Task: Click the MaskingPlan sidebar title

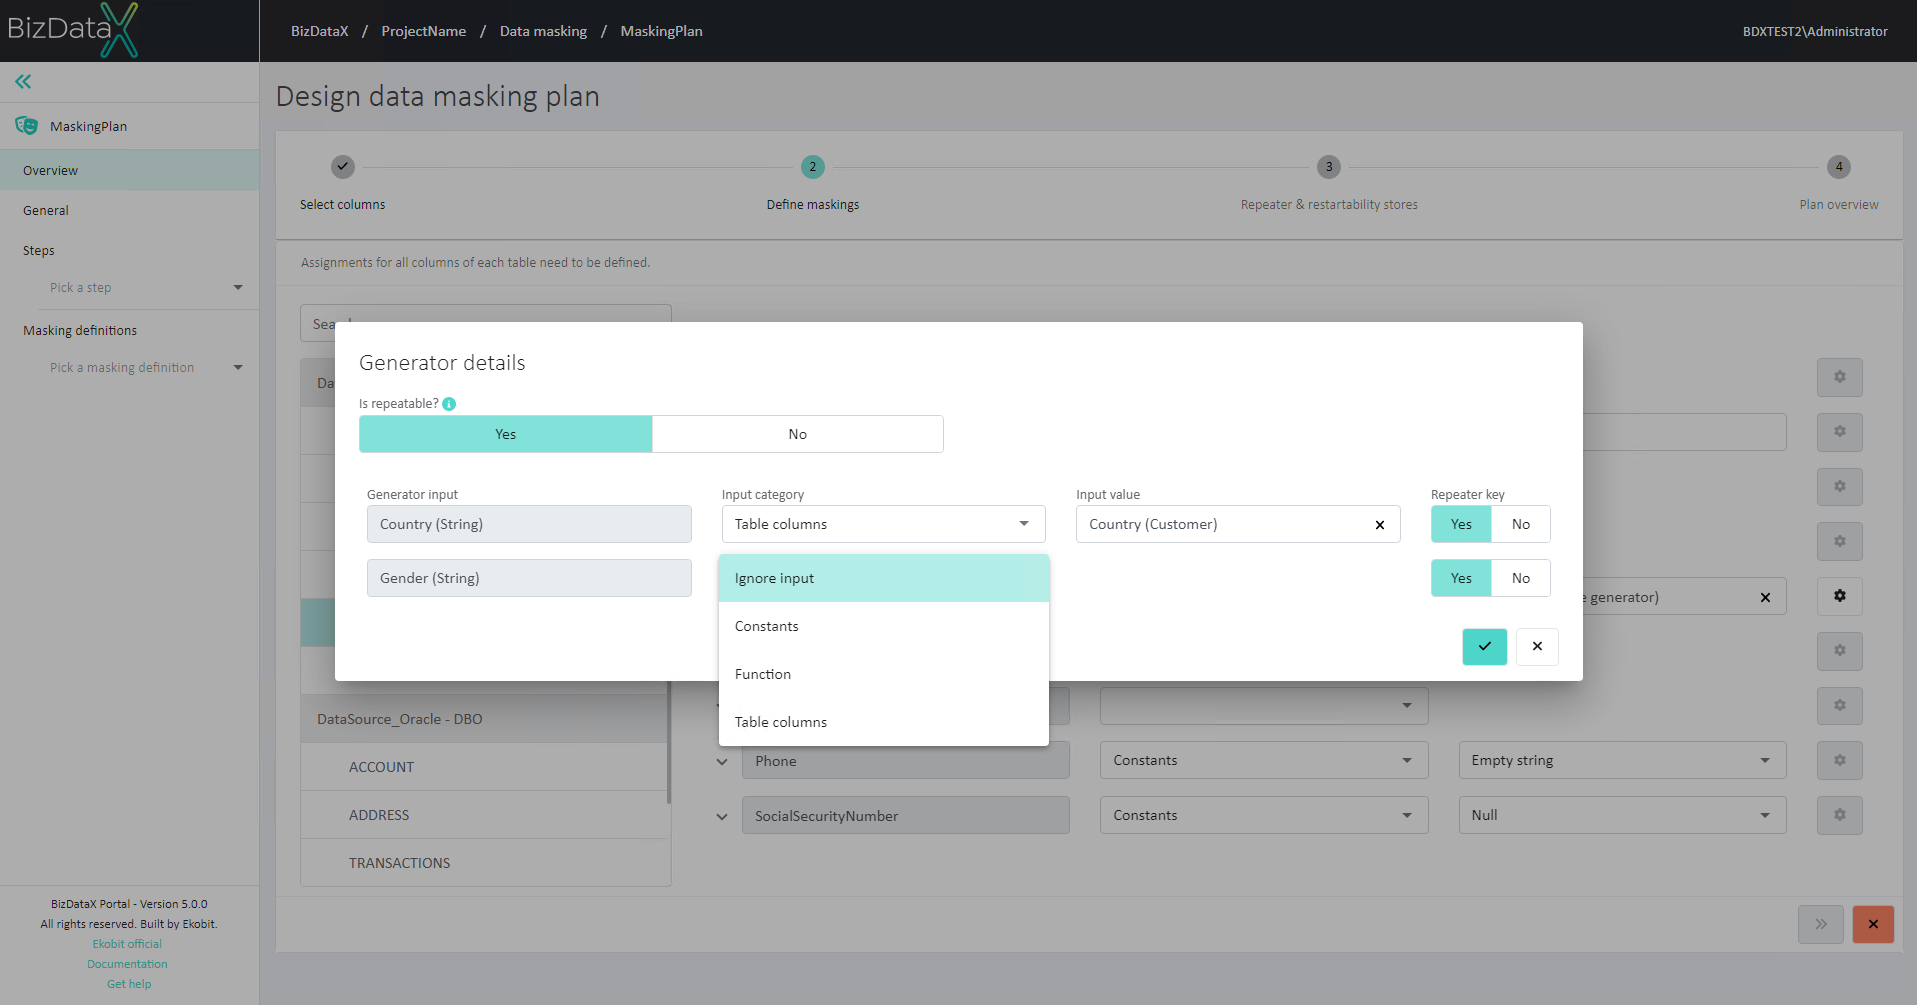Action: coord(88,126)
